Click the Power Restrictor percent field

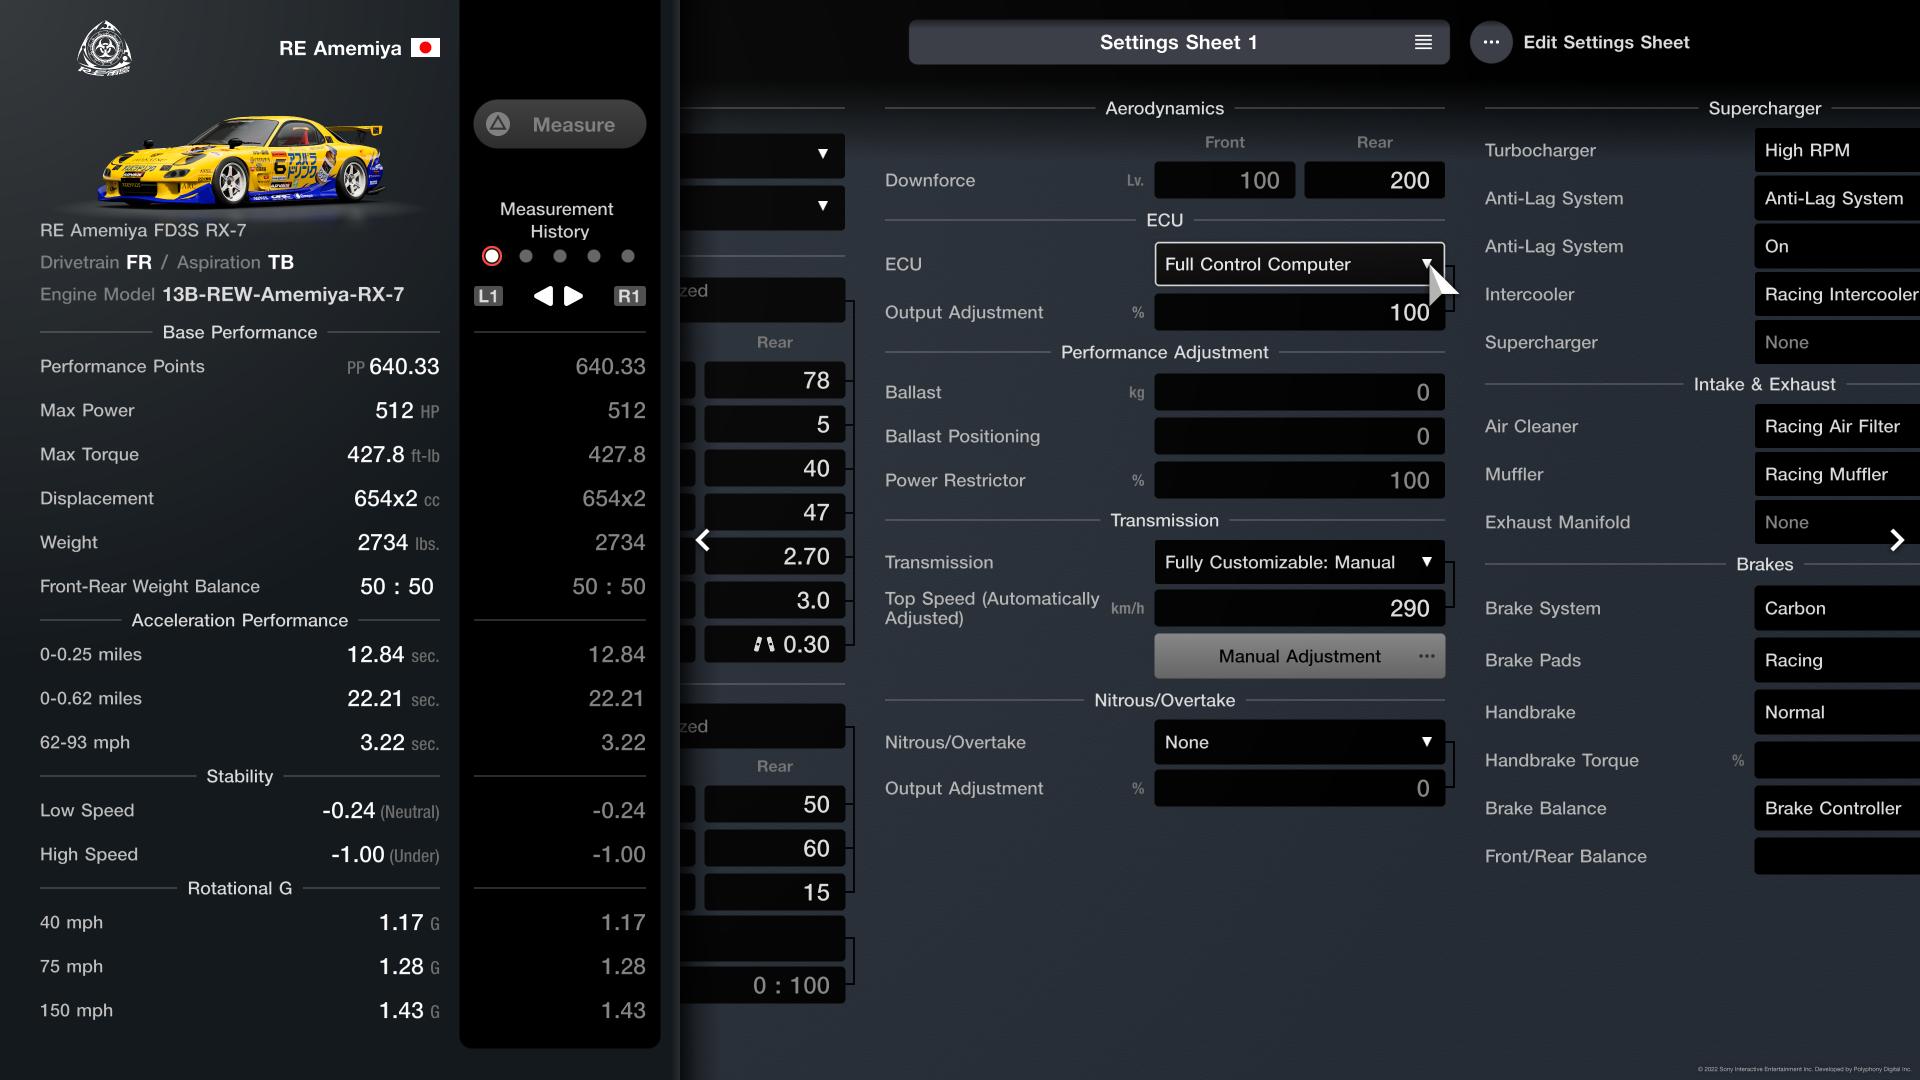tap(1299, 480)
